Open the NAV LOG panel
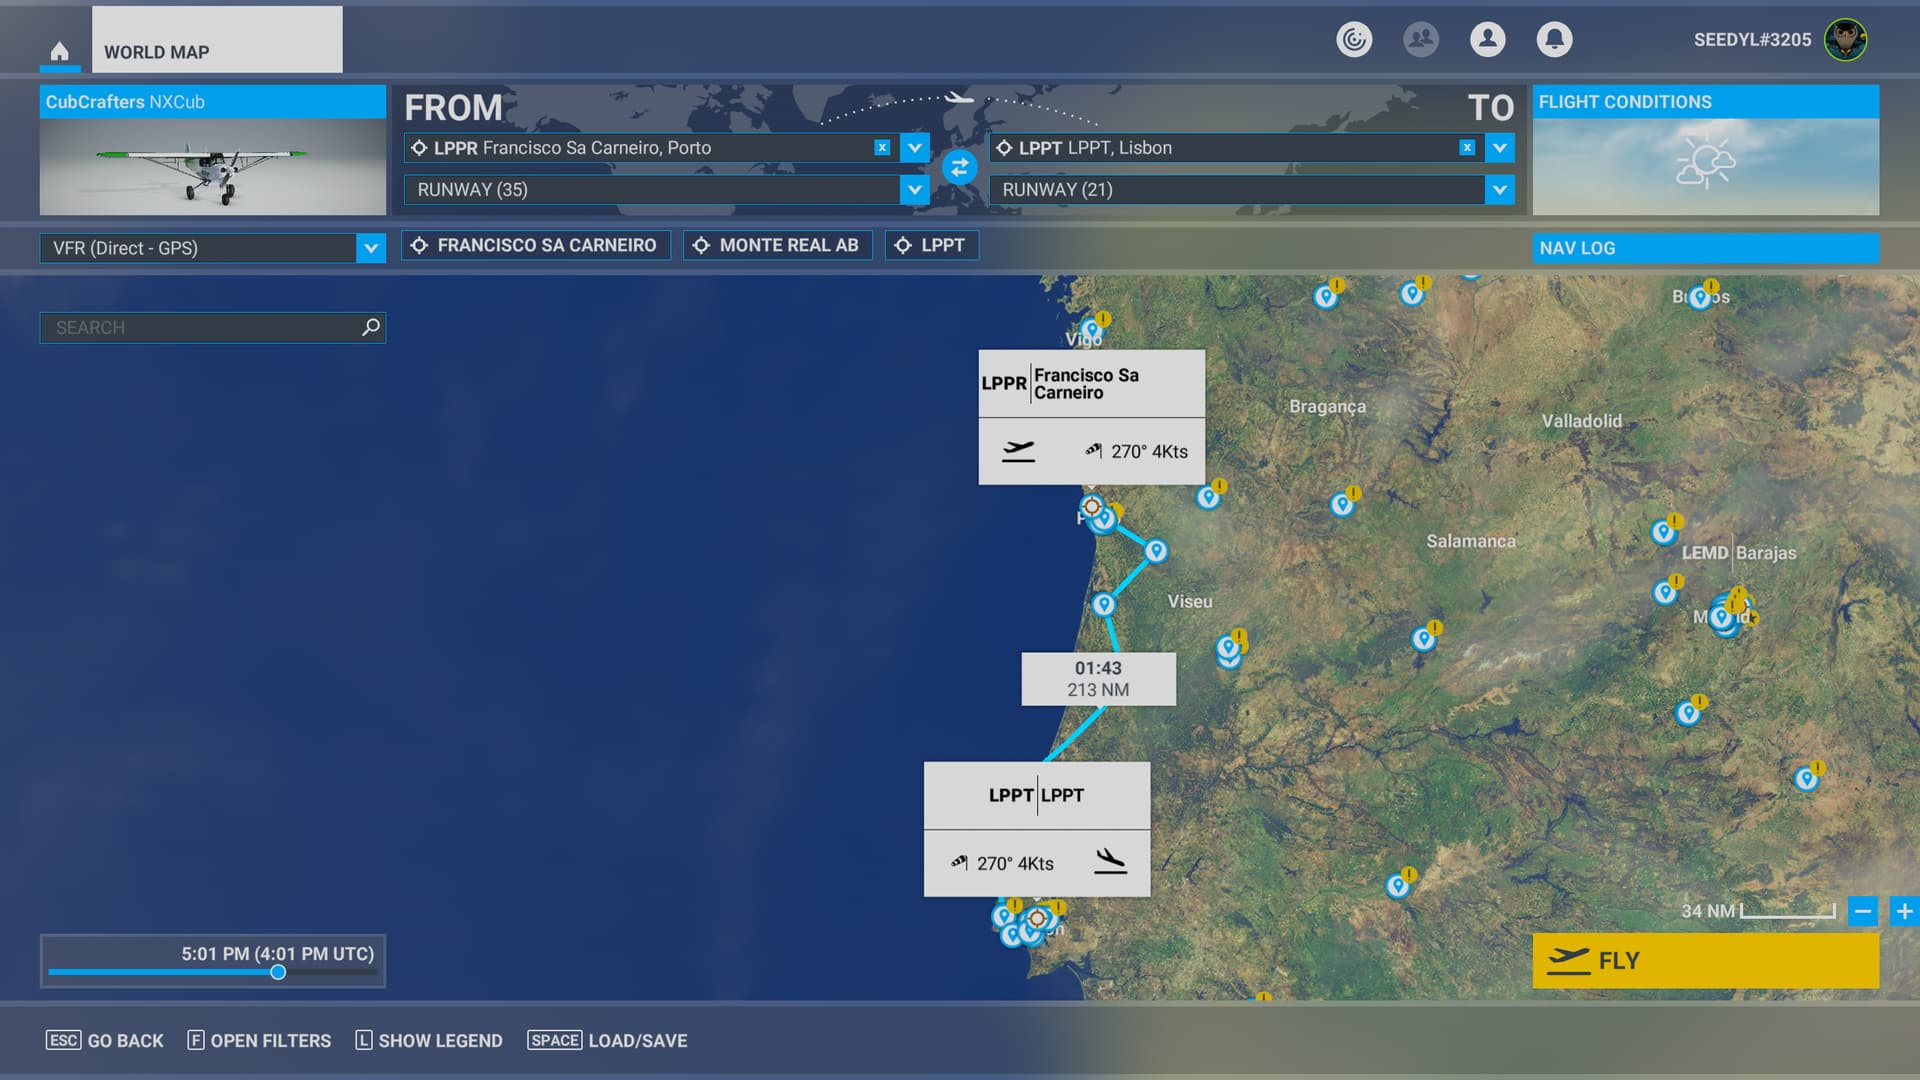The image size is (1920, 1080). 1705,248
